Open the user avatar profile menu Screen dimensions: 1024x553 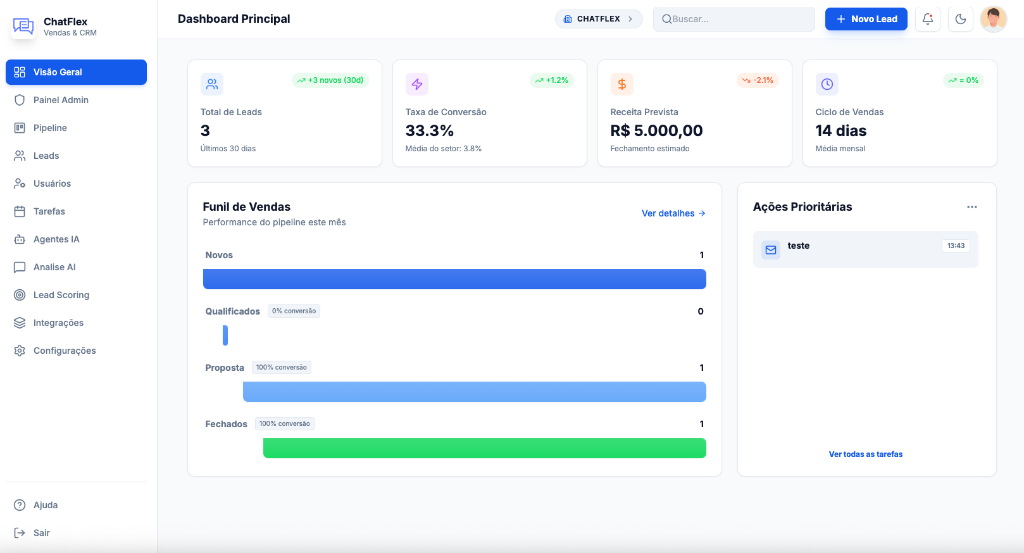pos(993,19)
